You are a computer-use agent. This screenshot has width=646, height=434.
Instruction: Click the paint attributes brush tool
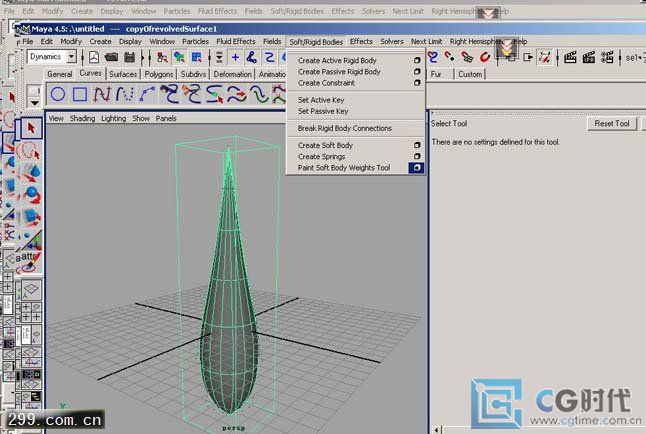click(30, 262)
